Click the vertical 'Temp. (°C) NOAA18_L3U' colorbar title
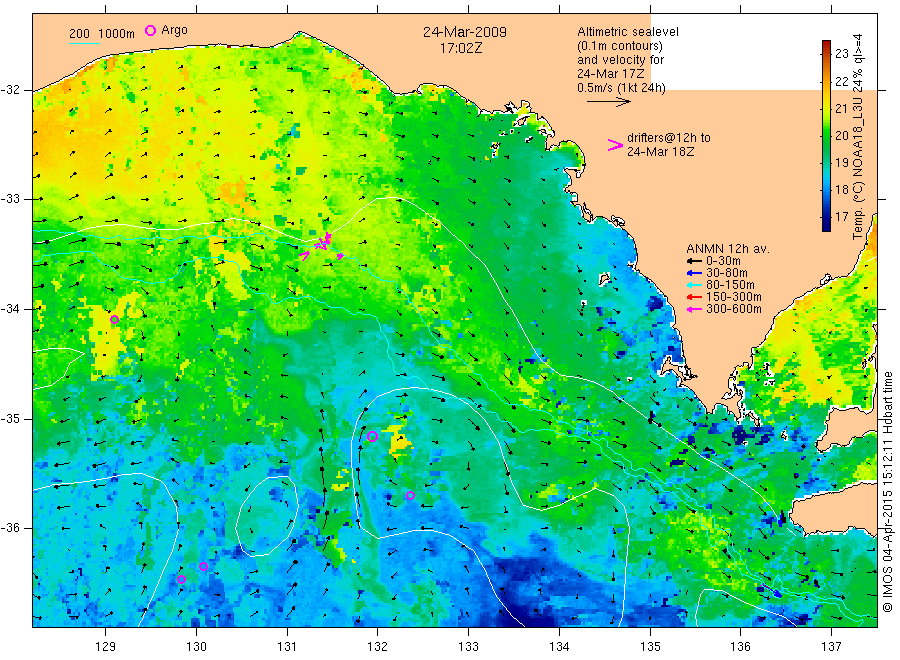This screenshot has width=900, height=660. [858, 137]
